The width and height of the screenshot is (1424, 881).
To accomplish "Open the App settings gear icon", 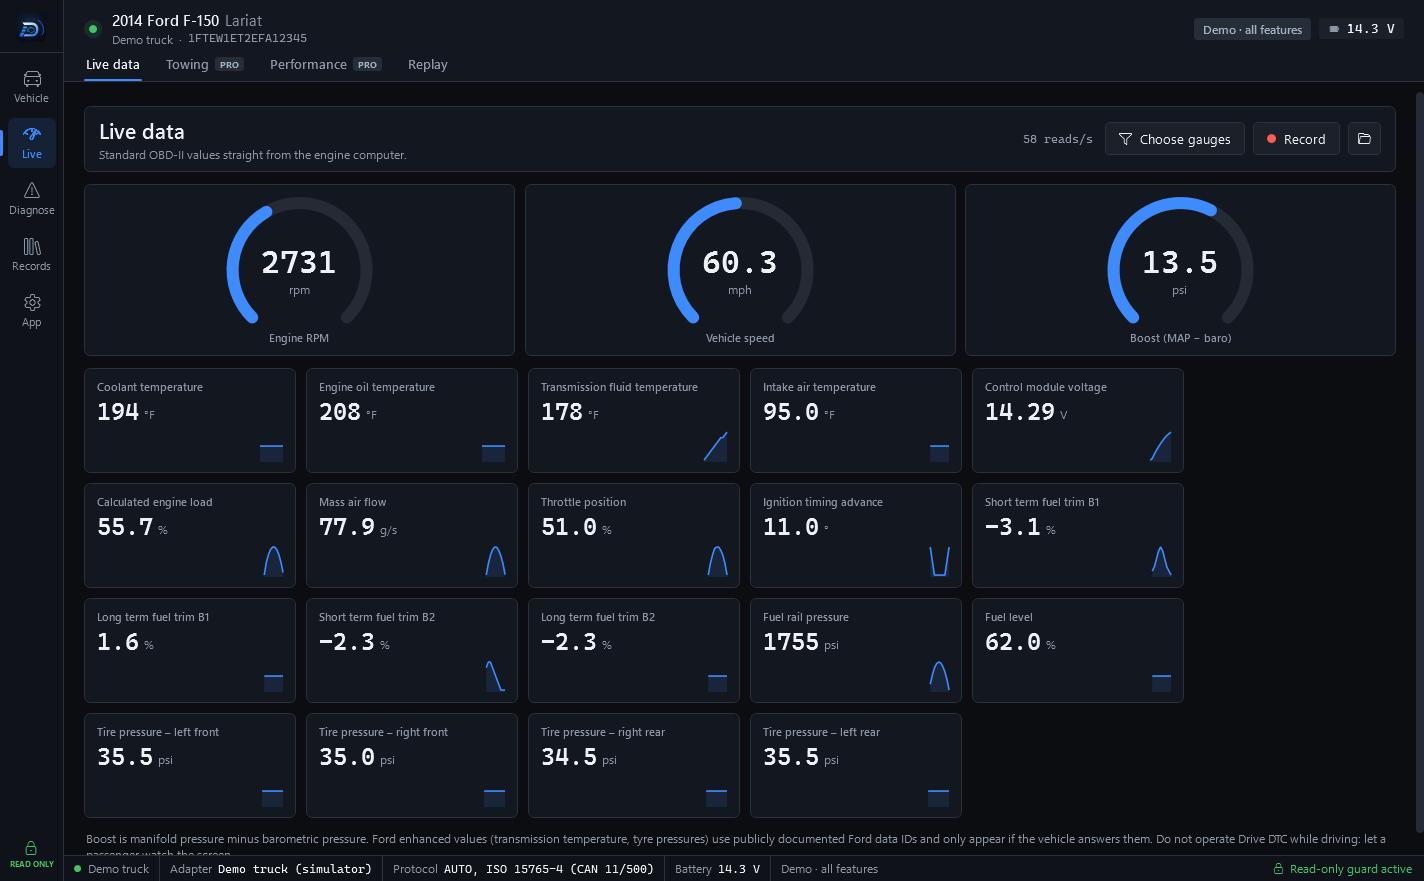I will coord(32,302).
